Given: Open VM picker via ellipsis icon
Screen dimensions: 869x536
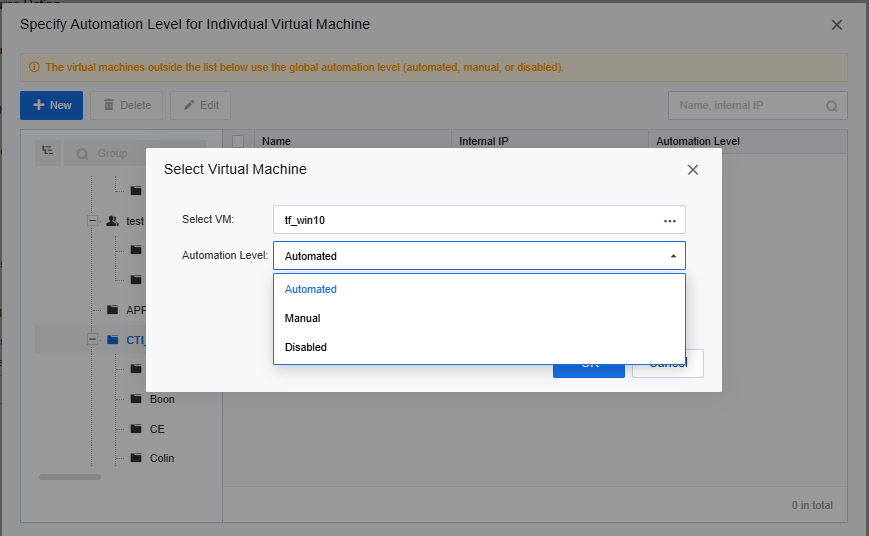Looking at the screenshot, I should coord(669,221).
